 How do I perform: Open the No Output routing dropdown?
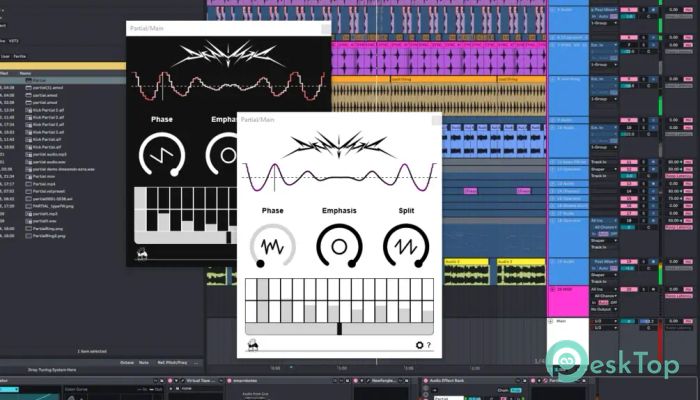[x=602, y=309]
